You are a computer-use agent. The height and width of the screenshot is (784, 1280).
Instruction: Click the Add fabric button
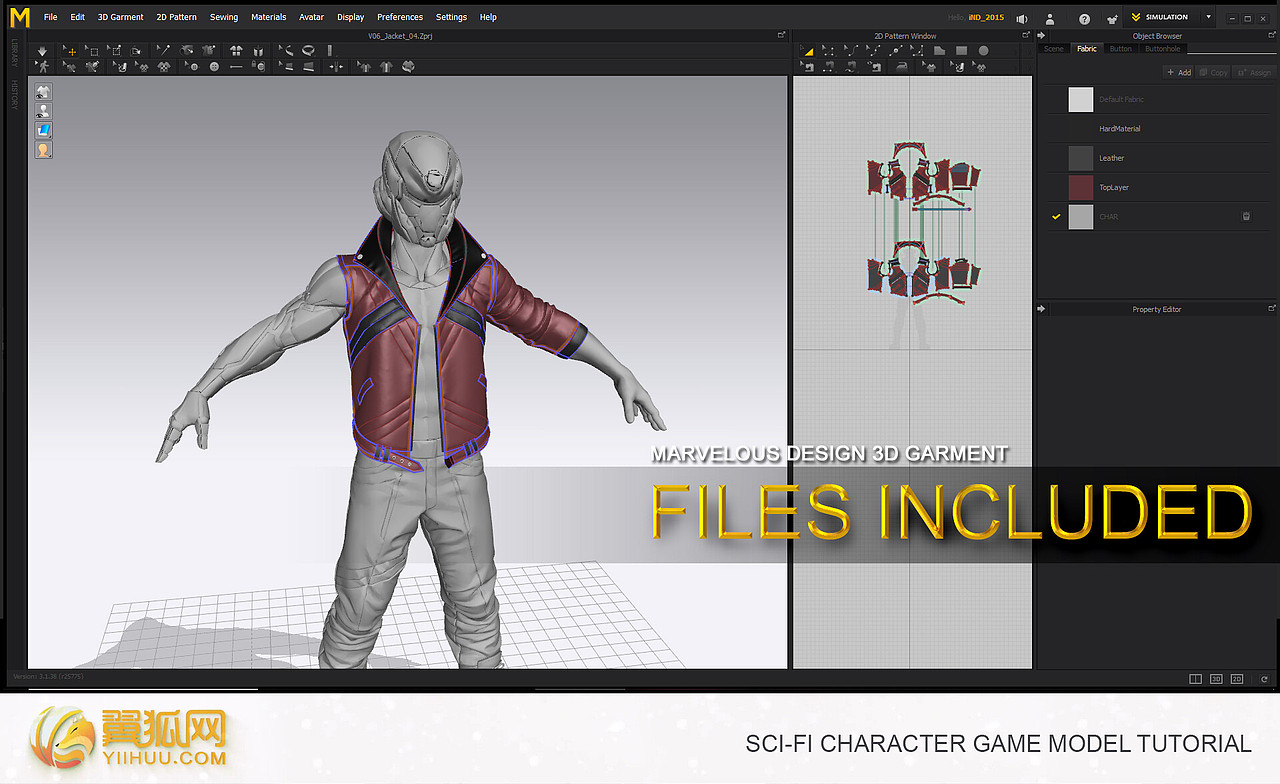1179,72
